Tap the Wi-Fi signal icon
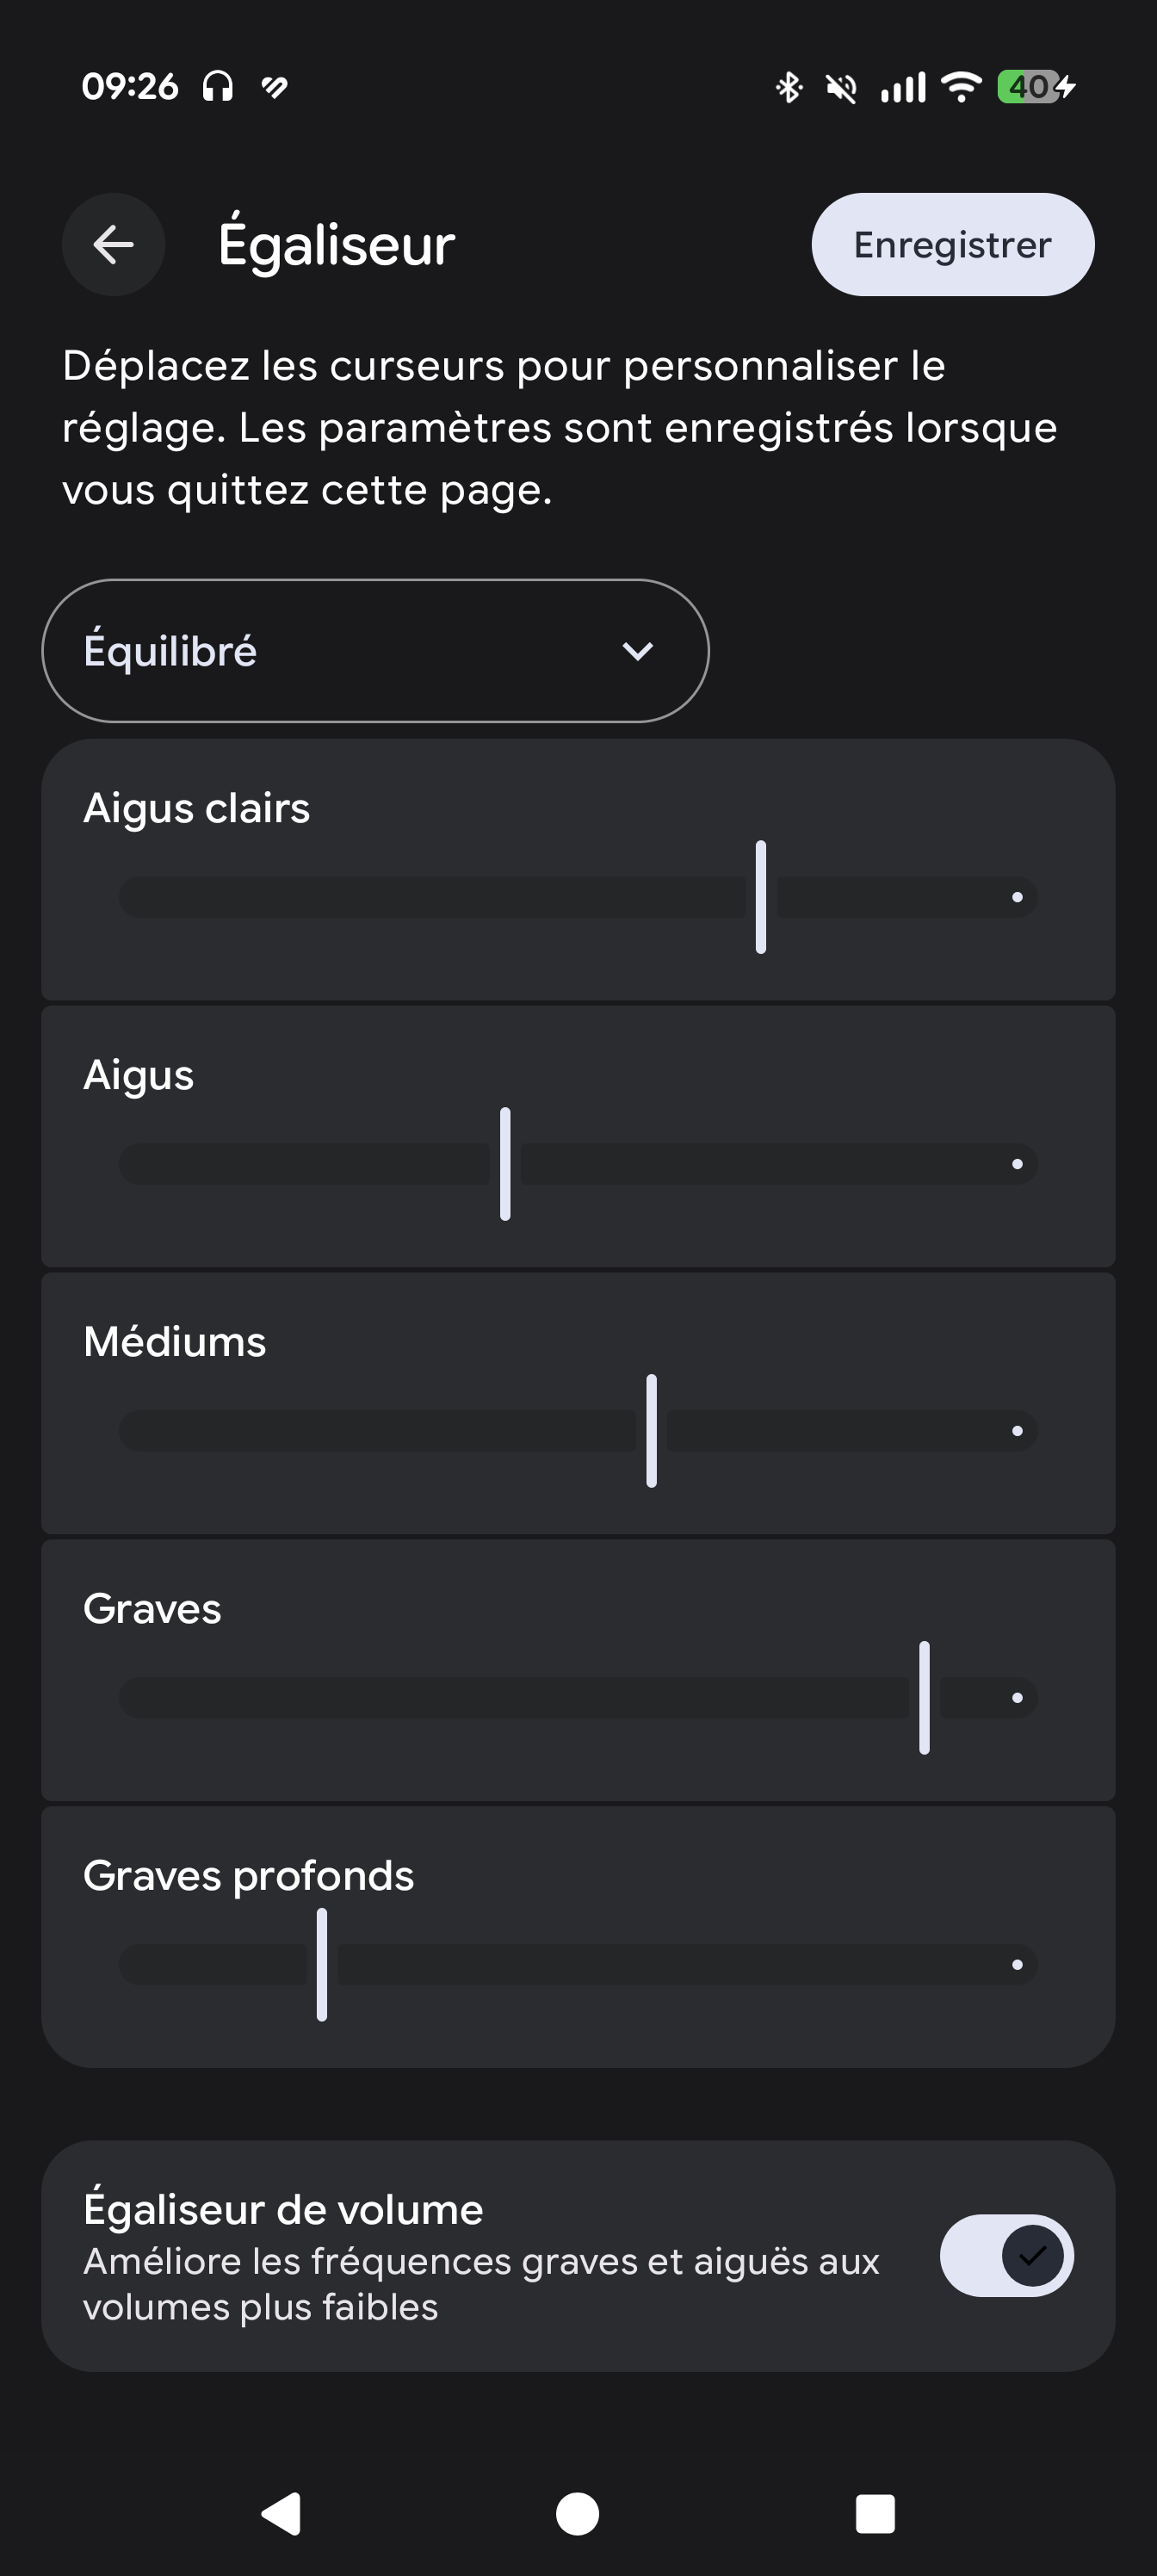This screenshot has width=1157, height=2576. 962,87
